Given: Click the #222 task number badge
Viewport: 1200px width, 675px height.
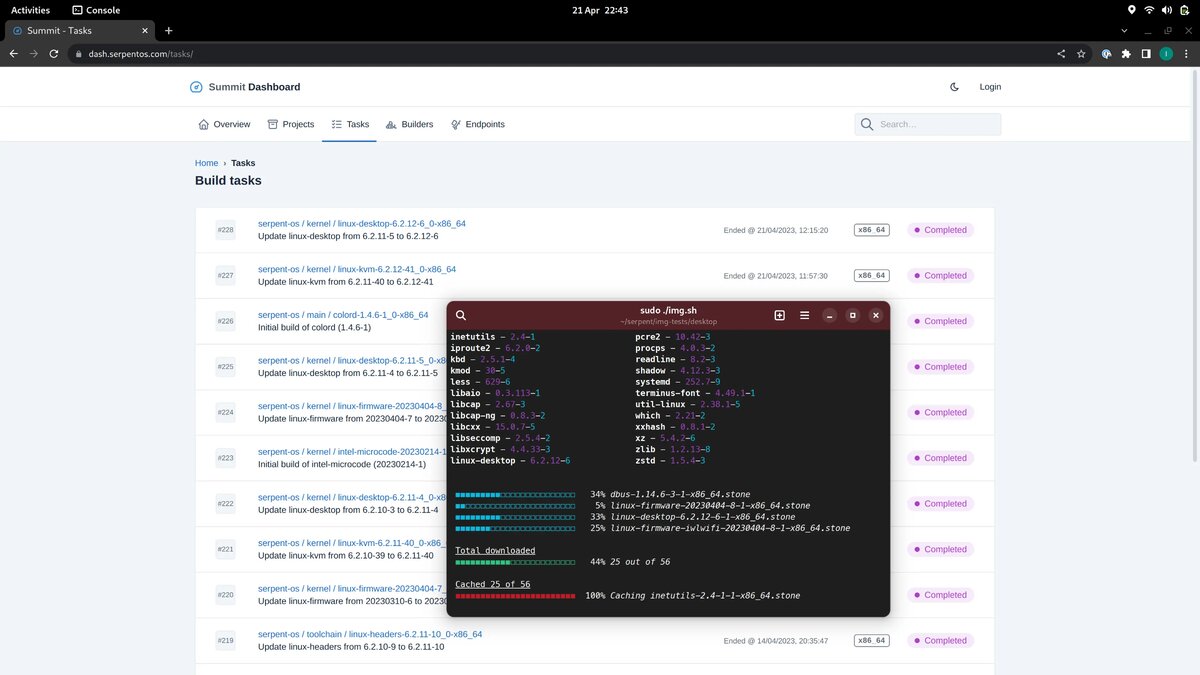Looking at the screenshot, I should (x=225, y=504).
